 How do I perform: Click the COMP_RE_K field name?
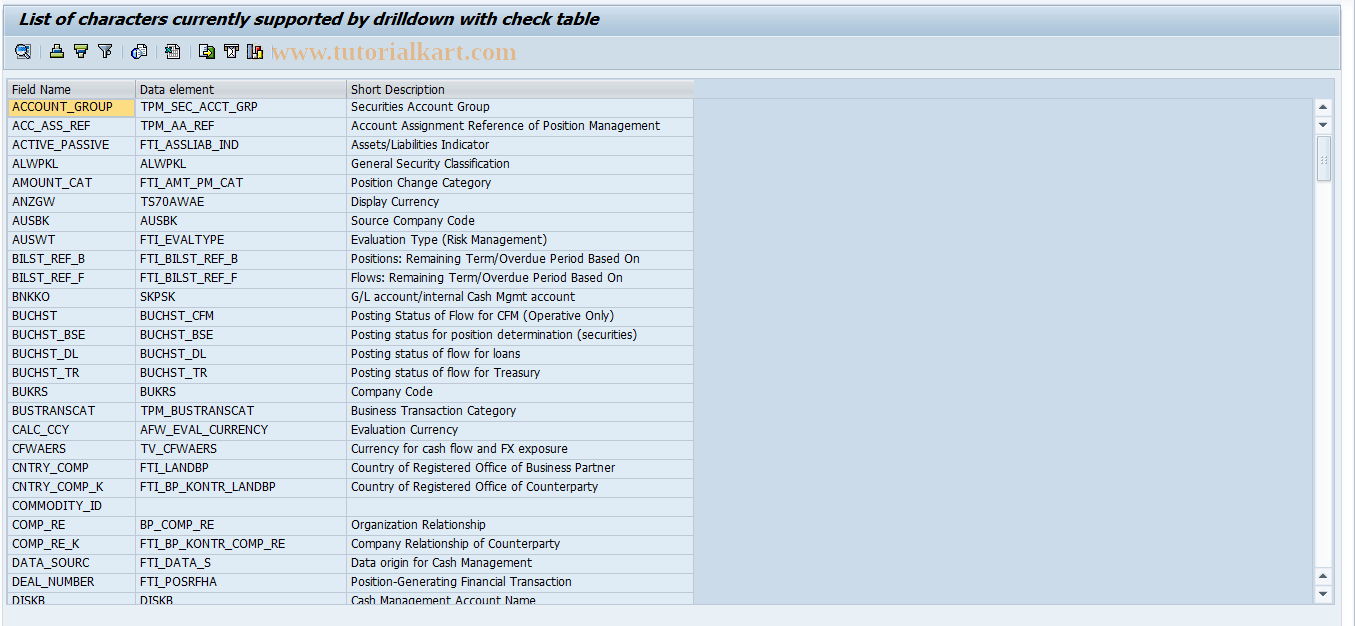click(45, 544)
